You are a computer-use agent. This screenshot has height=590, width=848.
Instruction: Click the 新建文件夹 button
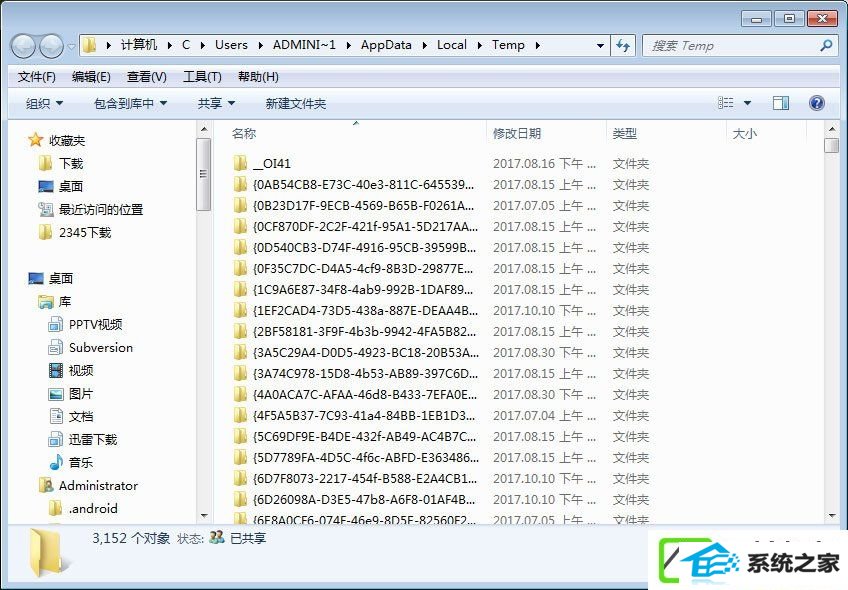click(x=295, y=103)
